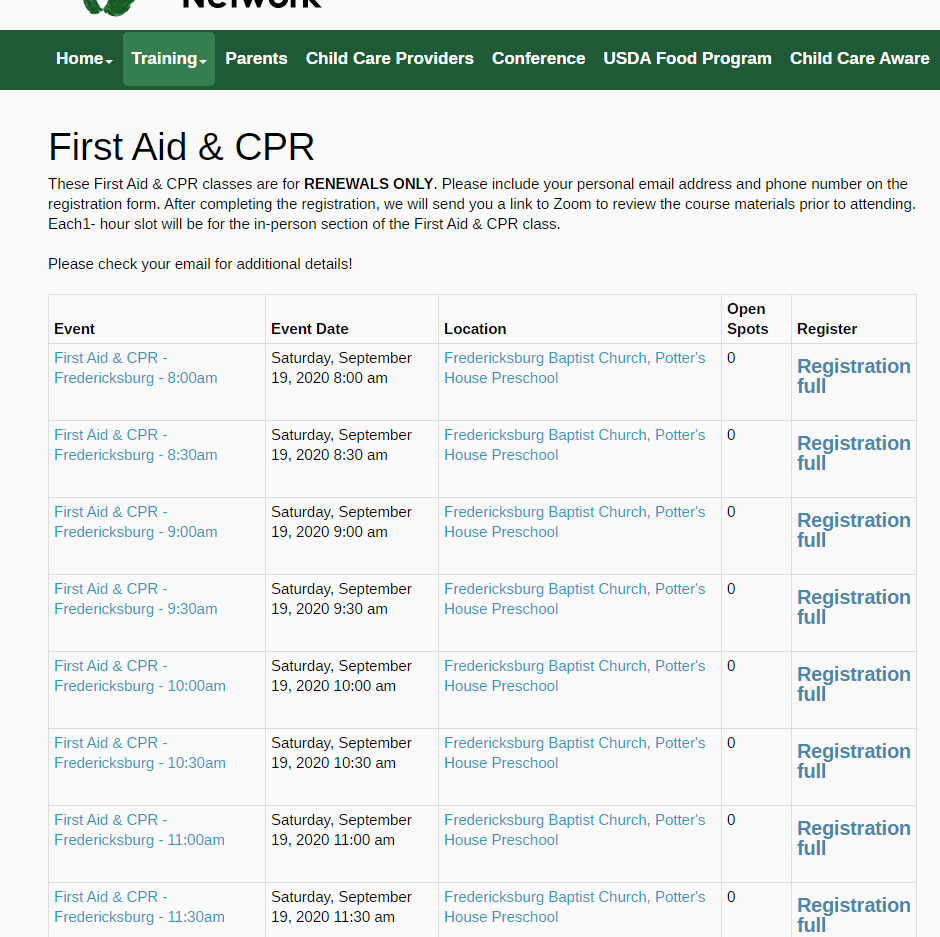Open the Training dropdown menu
Viewport: 940px width, 937px height.
[168, 59]
